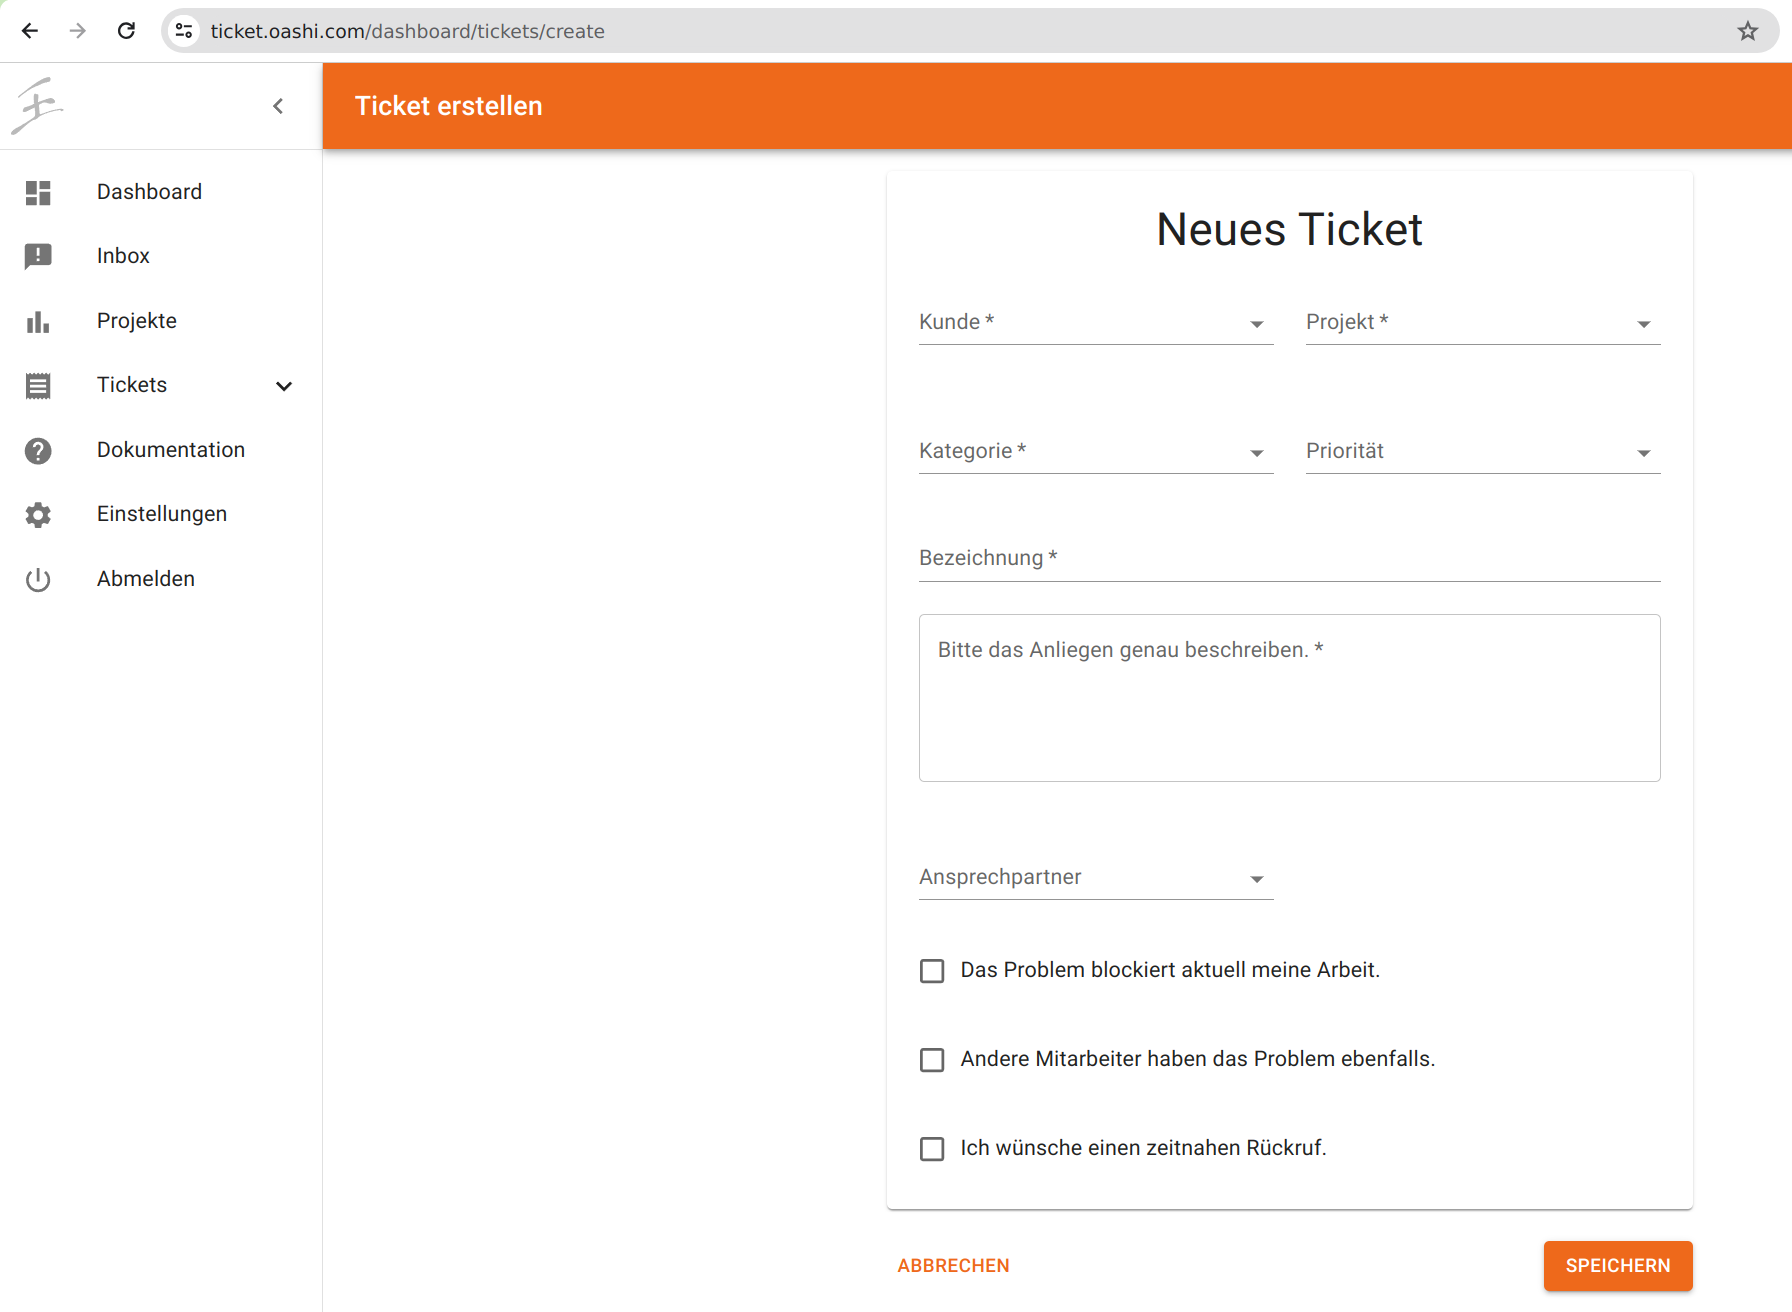Click the Abmelden power icon
Viewport: 1792px width, 1312px height.
38,579
